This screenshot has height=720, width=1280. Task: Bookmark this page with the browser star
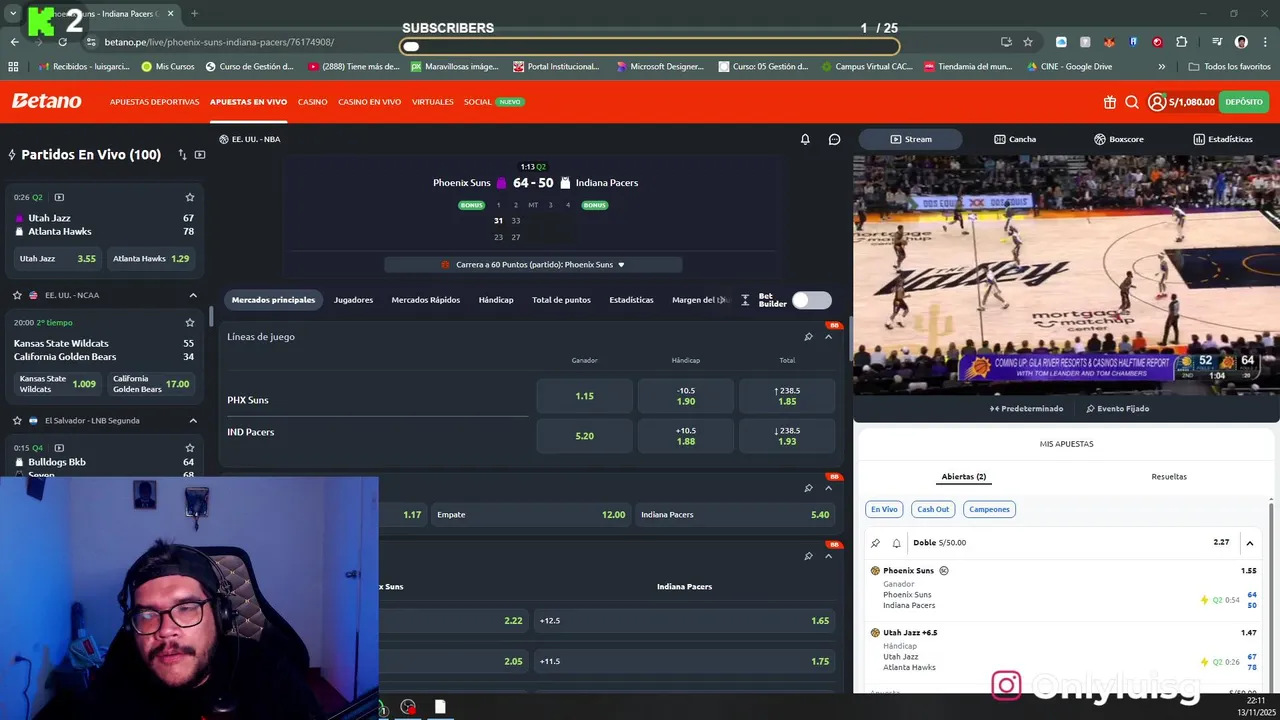pyautogui.click(x=1027, y=42)
